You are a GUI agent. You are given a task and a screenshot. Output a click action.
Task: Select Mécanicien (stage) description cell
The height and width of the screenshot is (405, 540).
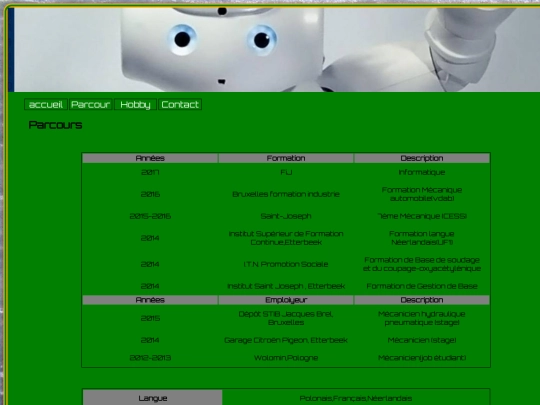(422, 340)
